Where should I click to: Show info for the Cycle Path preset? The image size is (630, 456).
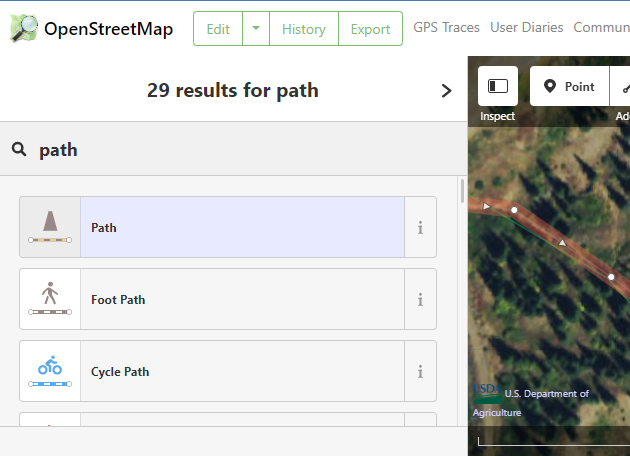tap(420, 371)
